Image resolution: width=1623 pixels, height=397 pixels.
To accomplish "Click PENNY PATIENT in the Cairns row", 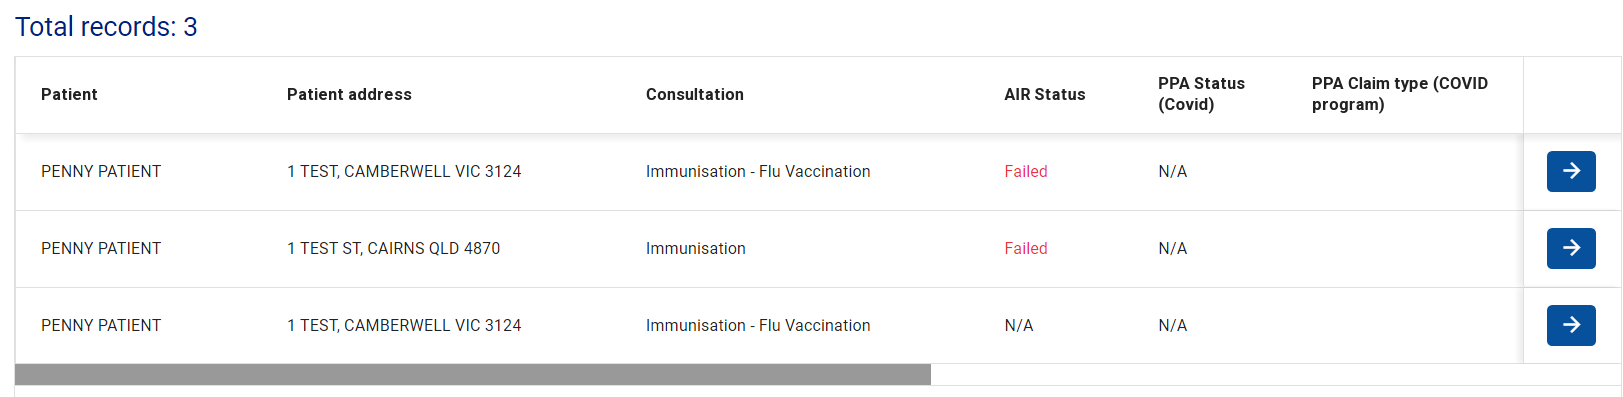I will [x=101, y=248].
